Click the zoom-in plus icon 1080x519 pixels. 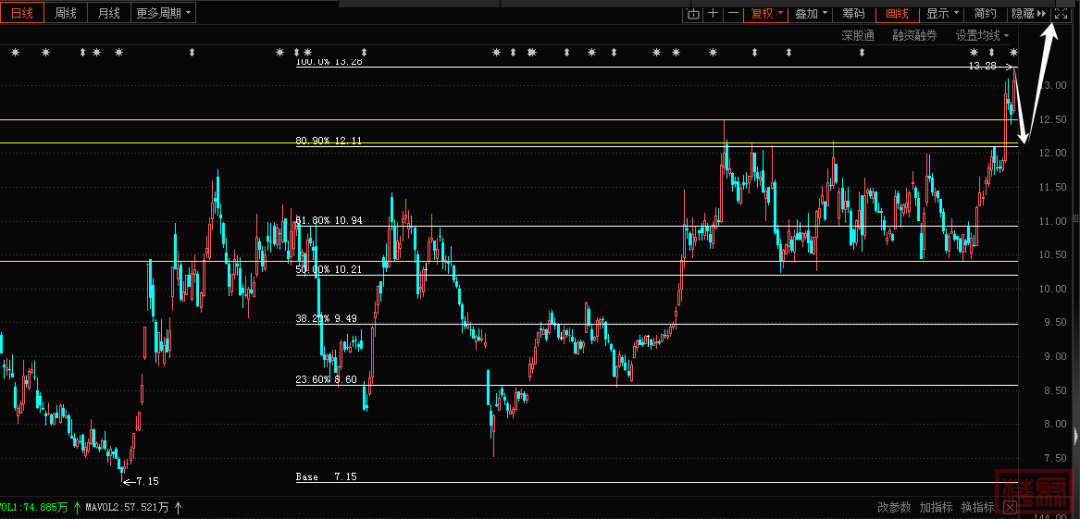click(713, 13)
